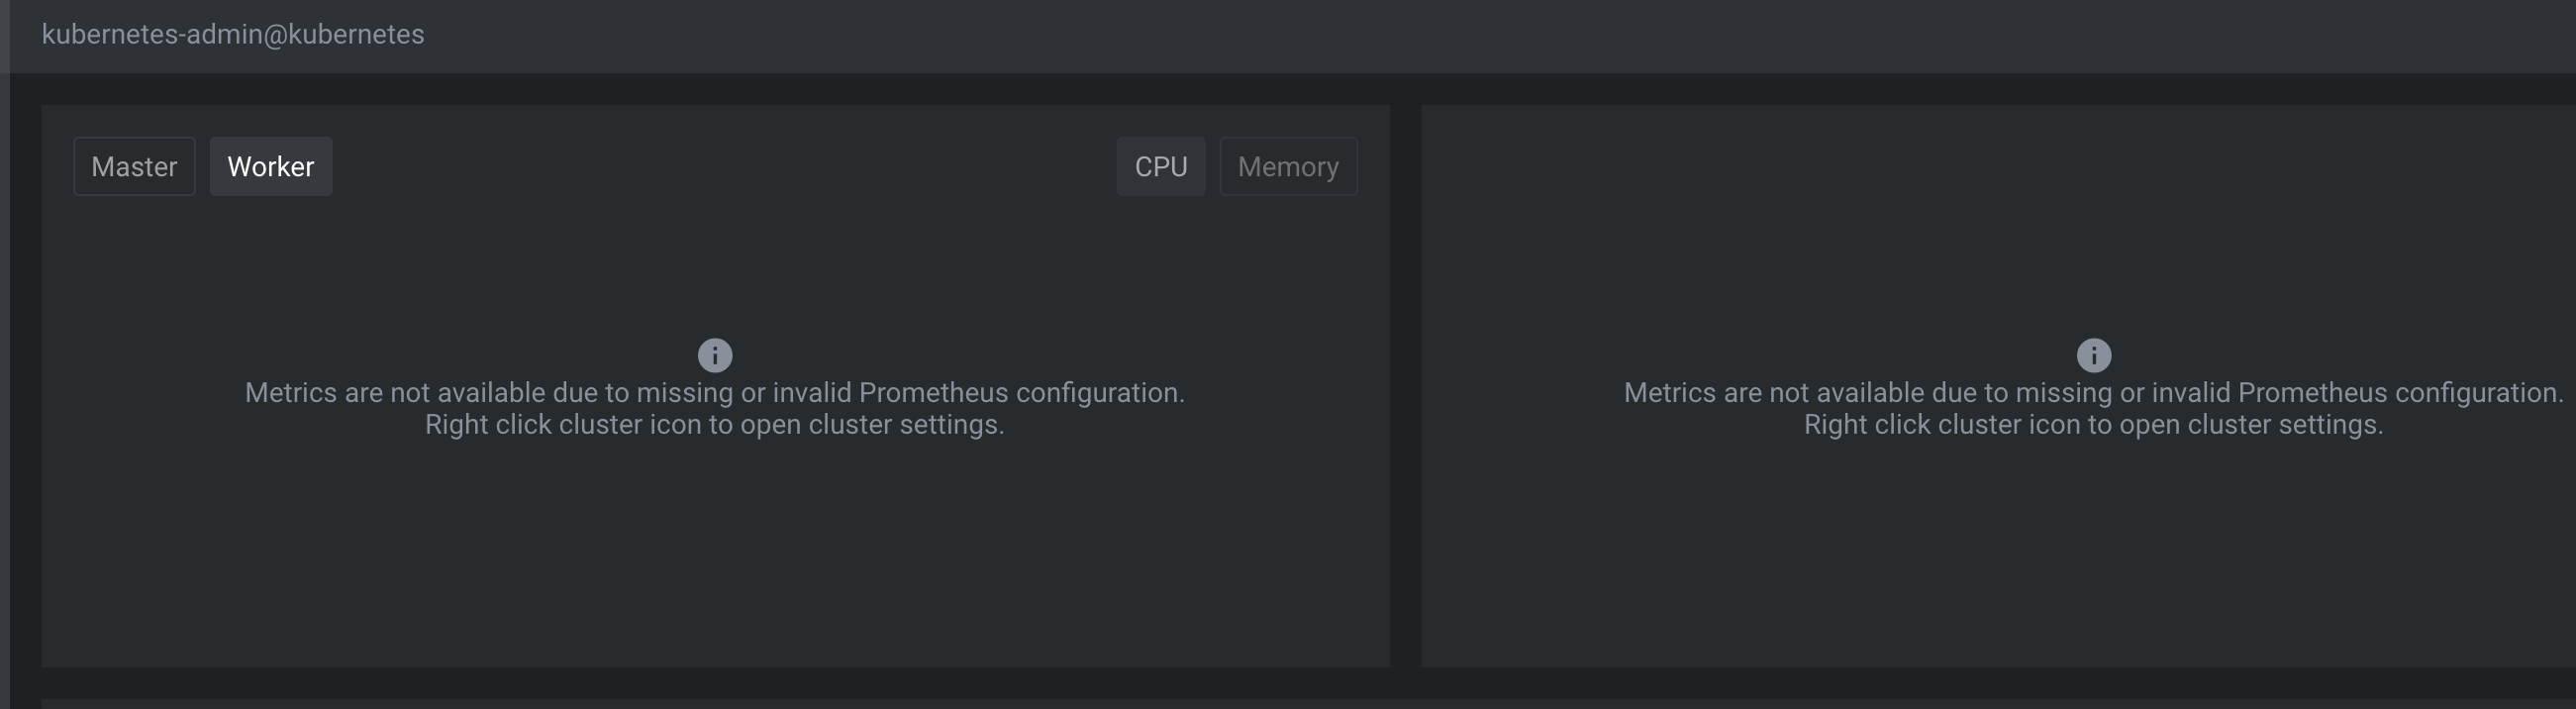Show CPU usage for the selected nodes
The width and height of the screenshot is (2576, 709).
point(1160,166)
